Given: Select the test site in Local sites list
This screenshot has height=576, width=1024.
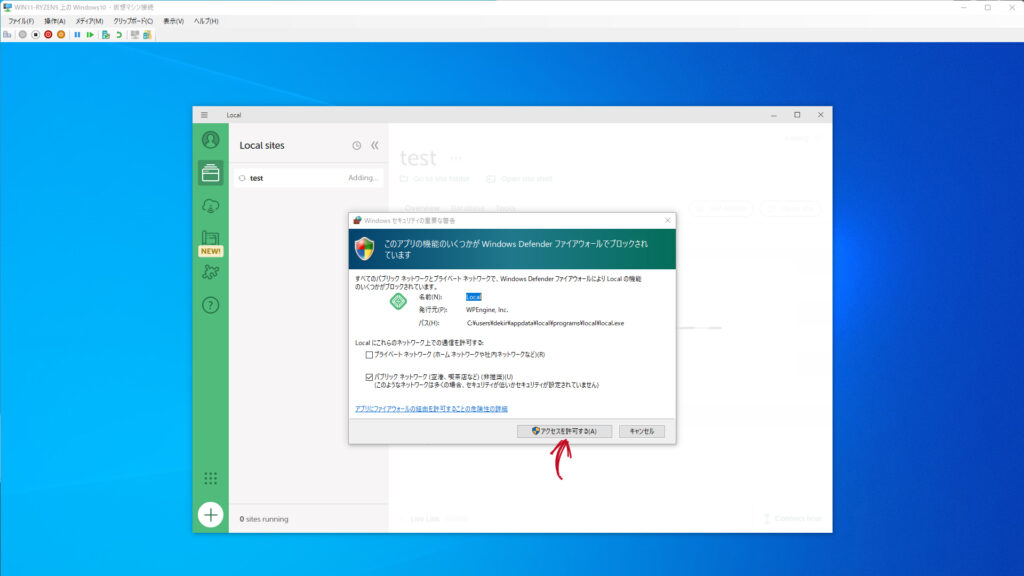Looking at the screenshot, I should point(308,178).
